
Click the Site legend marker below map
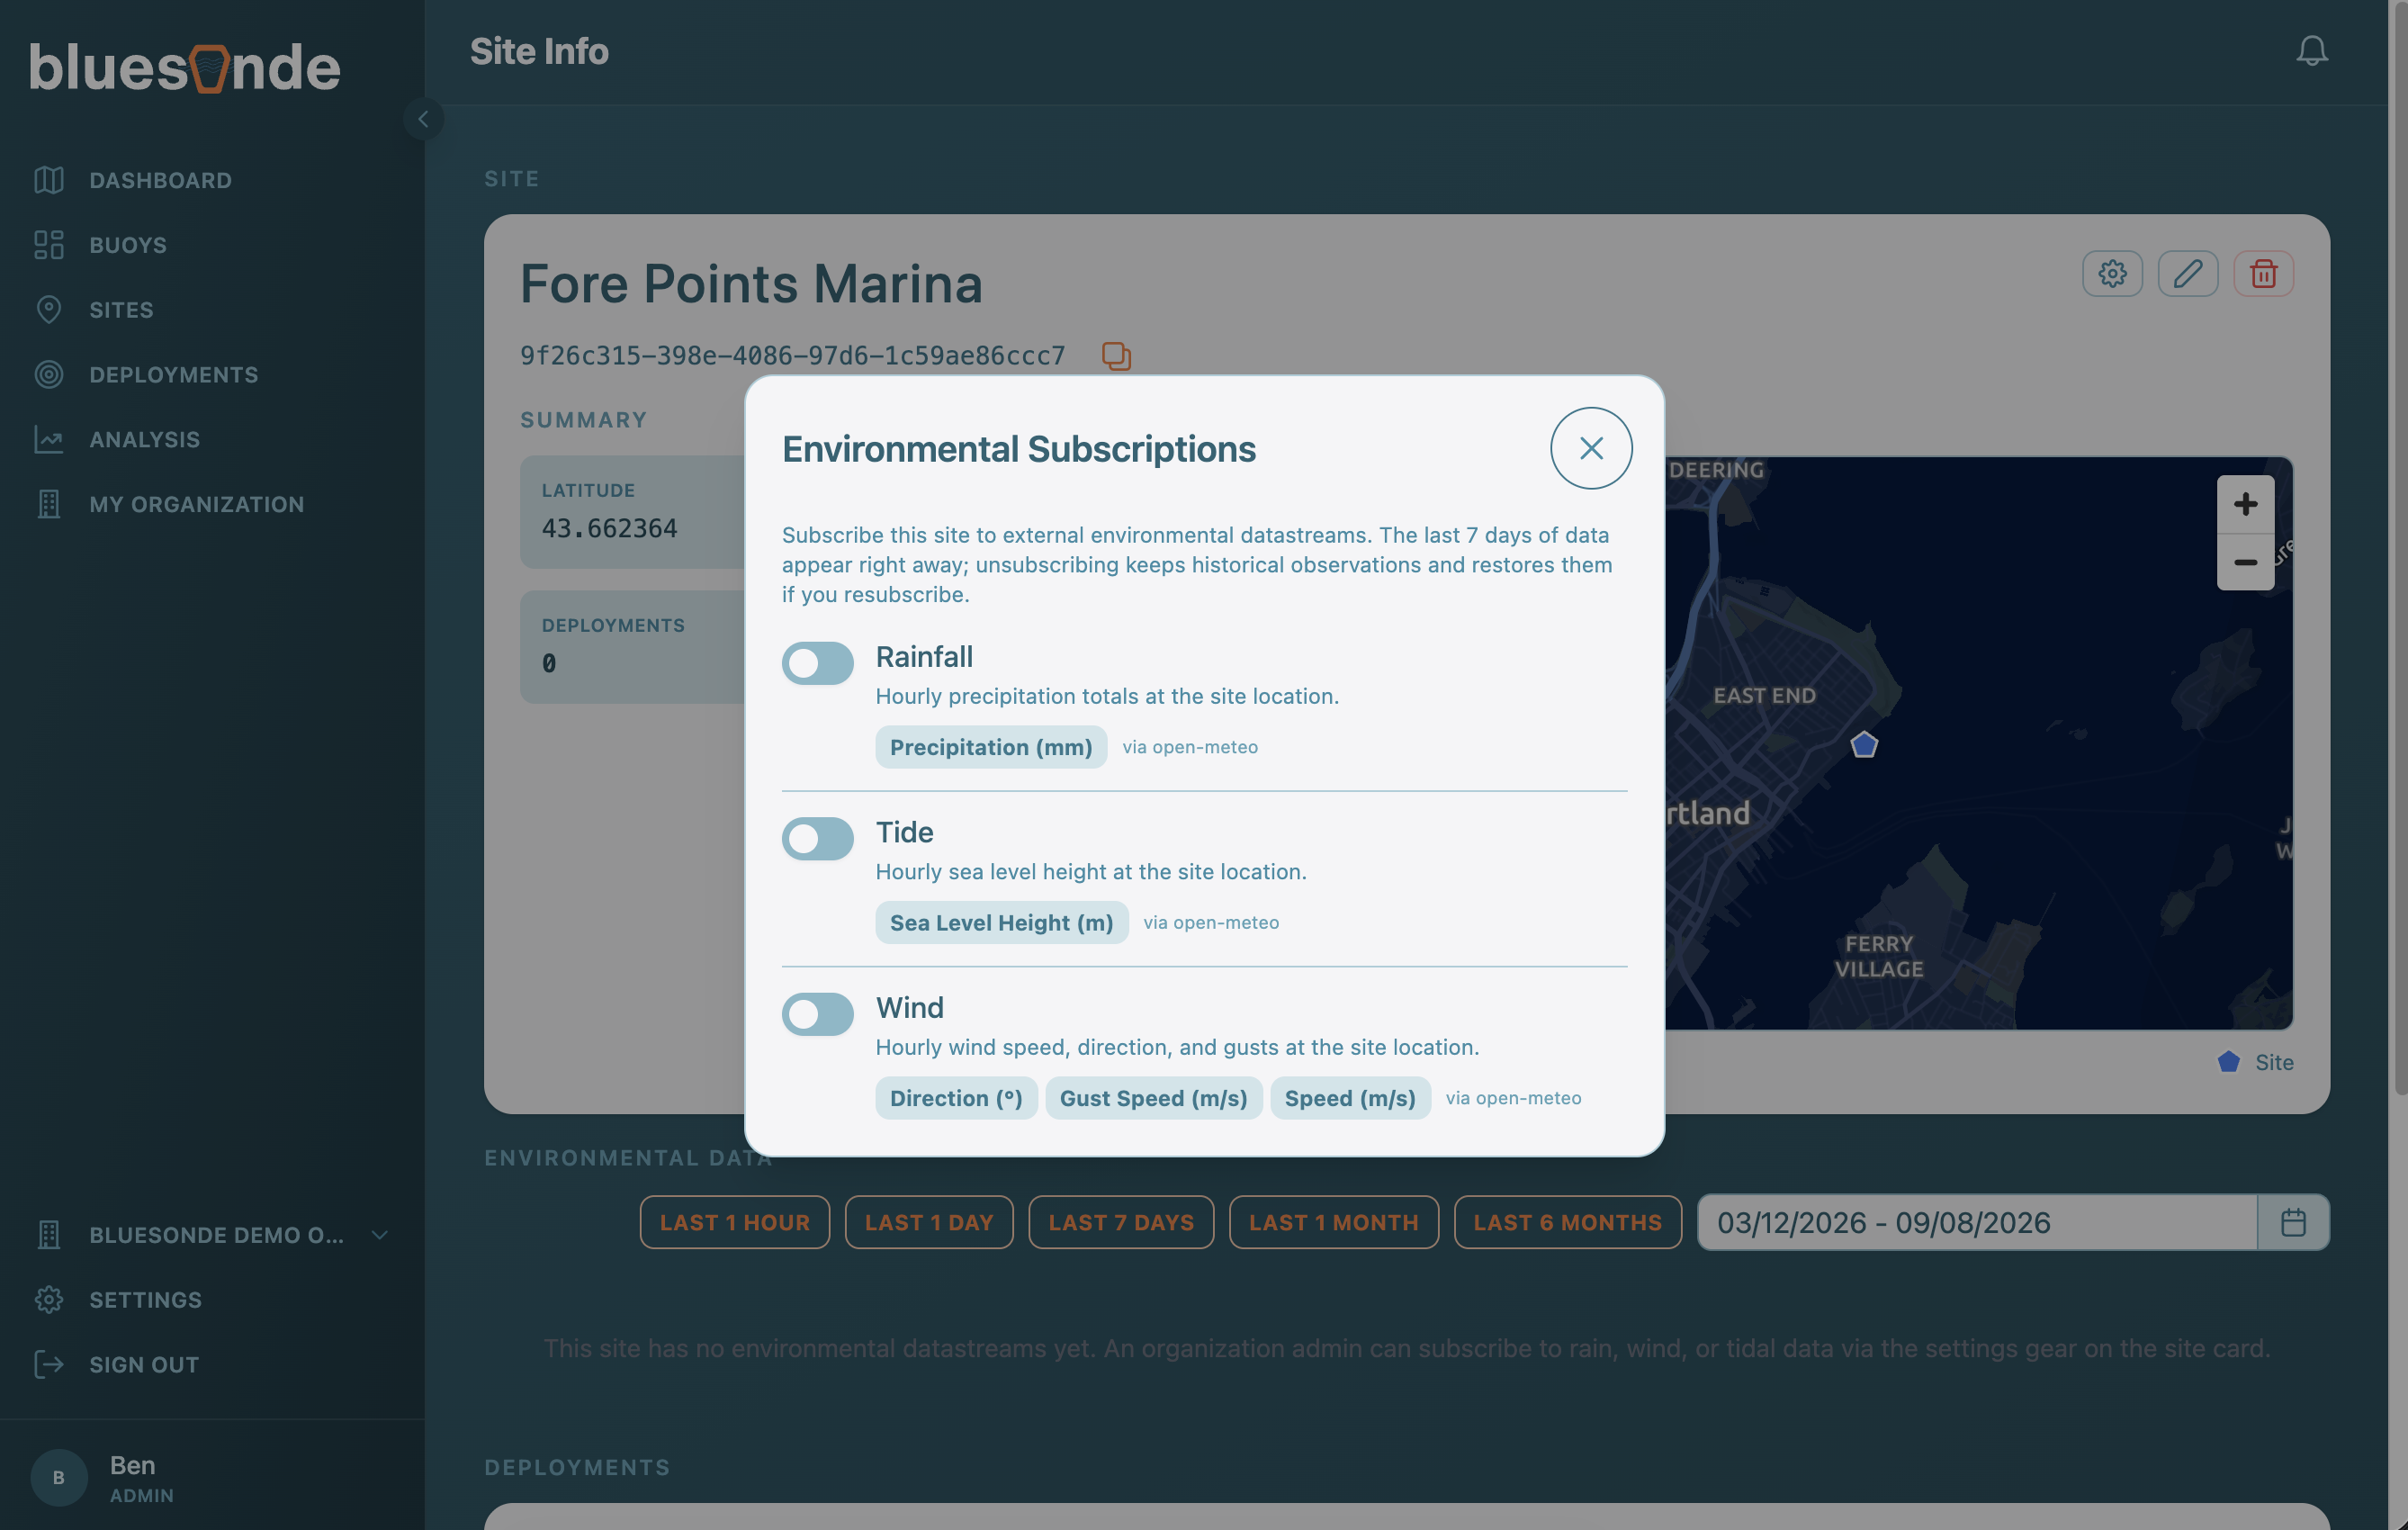coord(2228,1062)
